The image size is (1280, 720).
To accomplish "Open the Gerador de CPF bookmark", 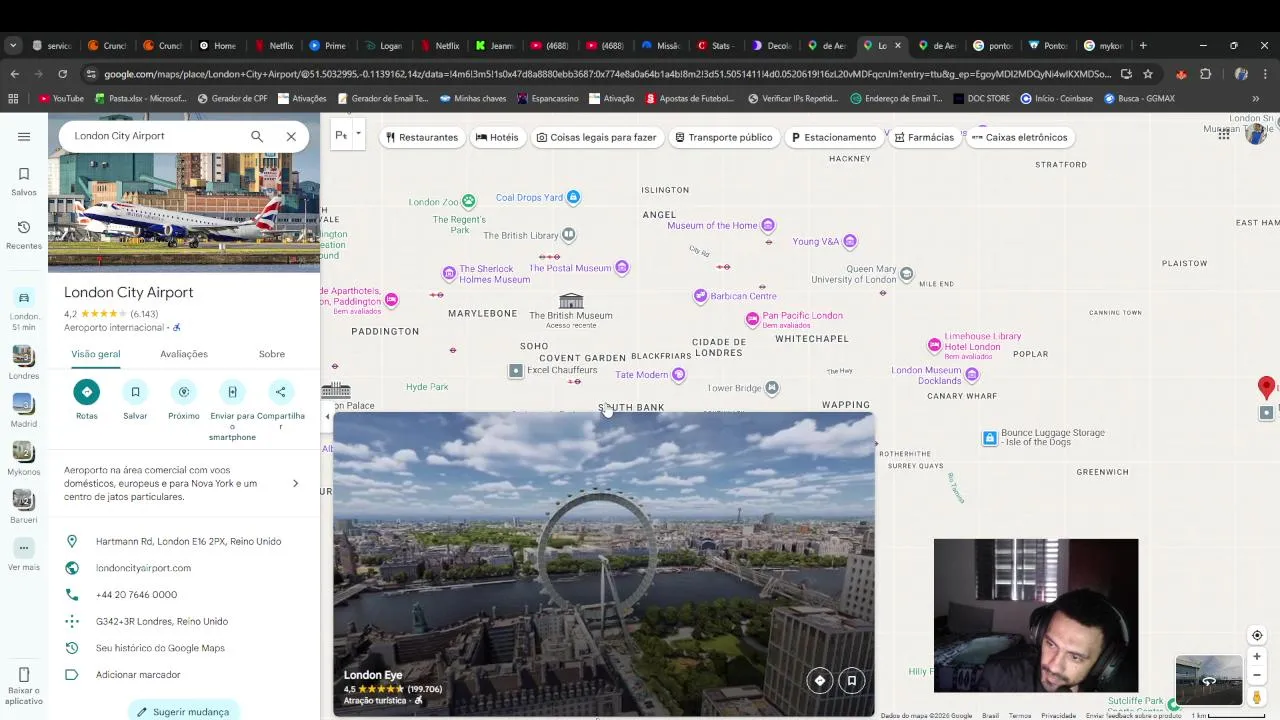I will point(232,98).
